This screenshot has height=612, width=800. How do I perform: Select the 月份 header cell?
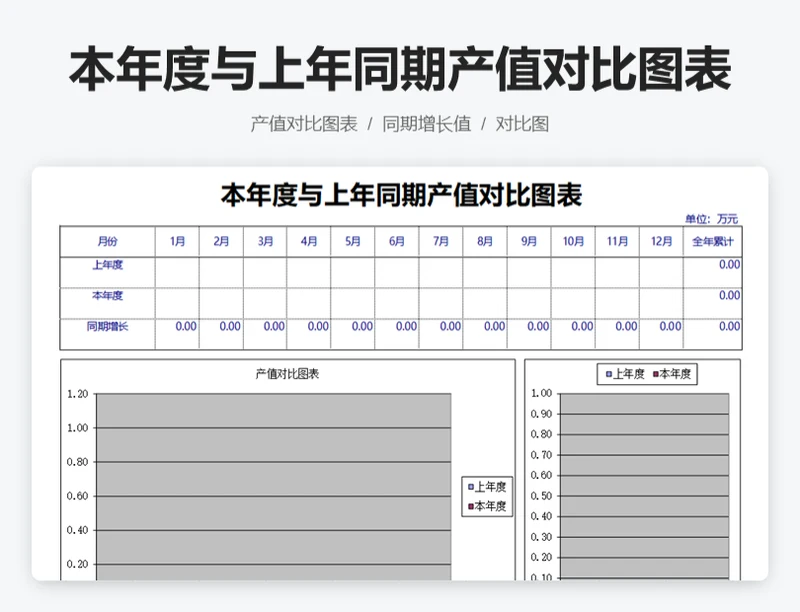tap(108, 241)
